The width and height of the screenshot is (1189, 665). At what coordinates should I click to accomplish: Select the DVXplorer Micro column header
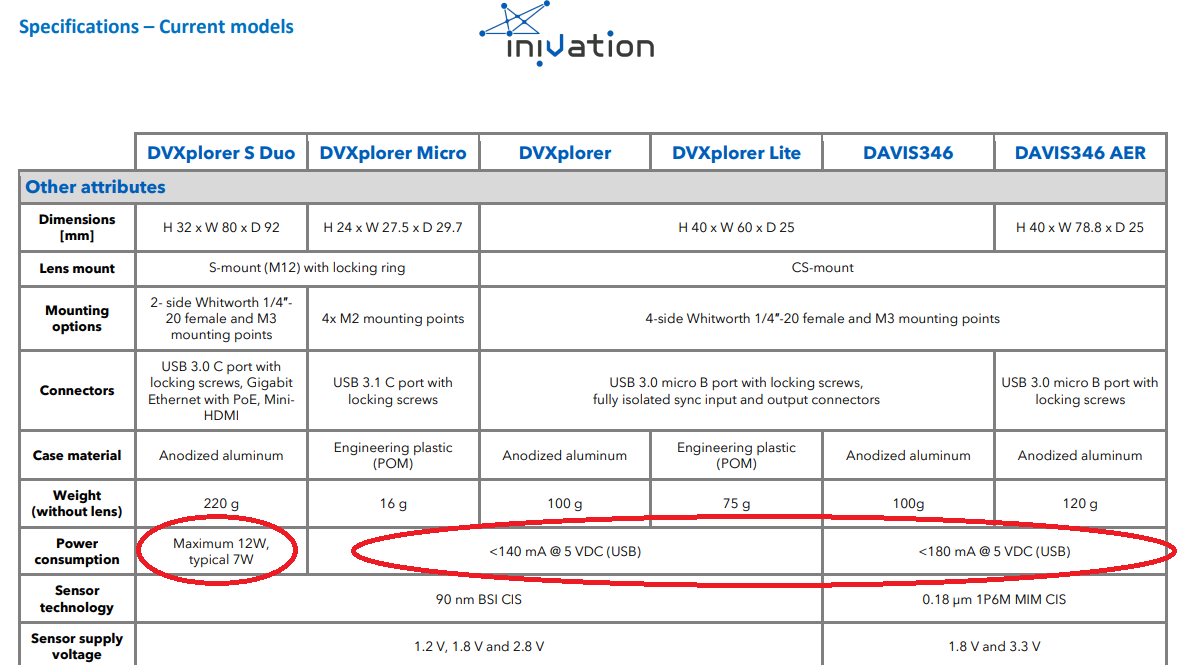(393, 152)
